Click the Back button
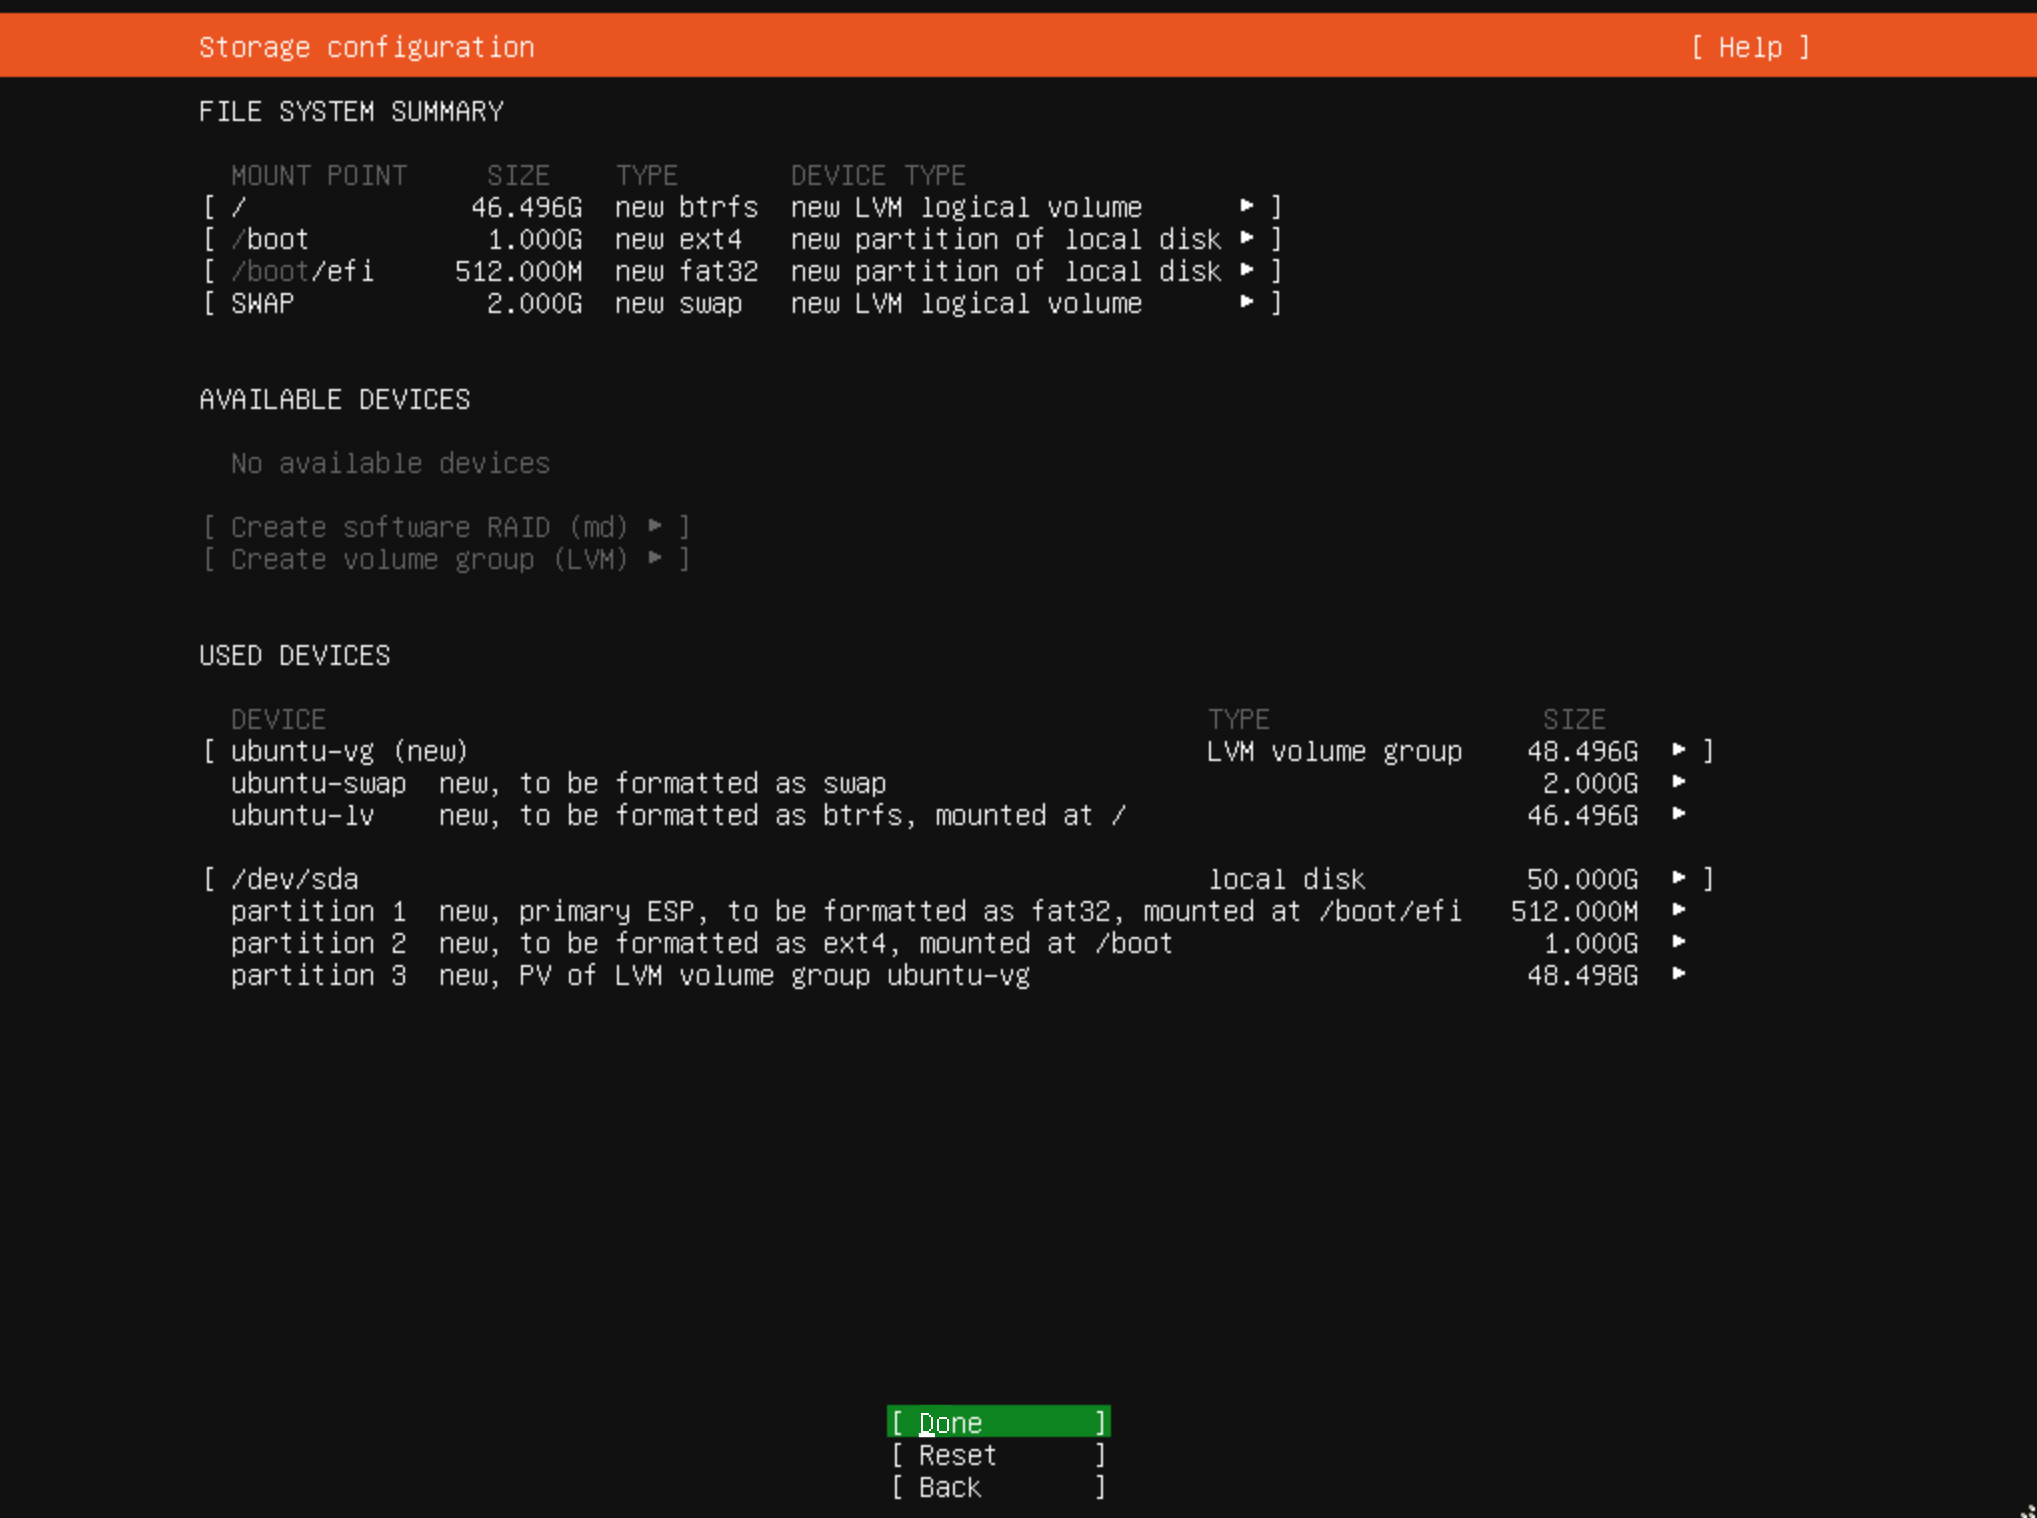Image resolution: width=2037 pixels, height=1518 pixels. (996, 1487)
